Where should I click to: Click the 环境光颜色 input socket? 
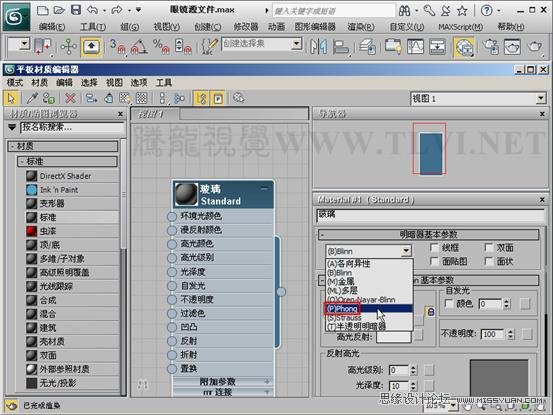pos(172,216)
